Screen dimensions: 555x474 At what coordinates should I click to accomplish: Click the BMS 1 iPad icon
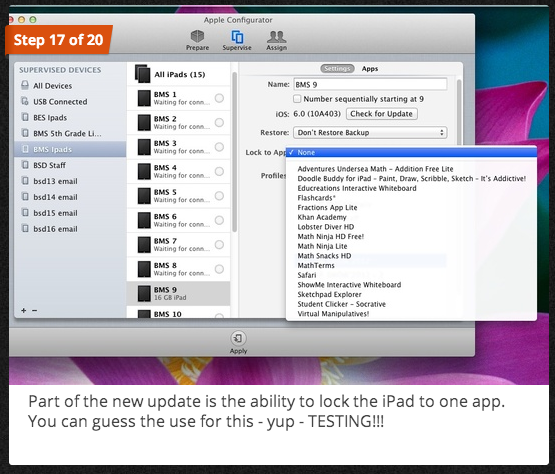click(x=144, y=98)
